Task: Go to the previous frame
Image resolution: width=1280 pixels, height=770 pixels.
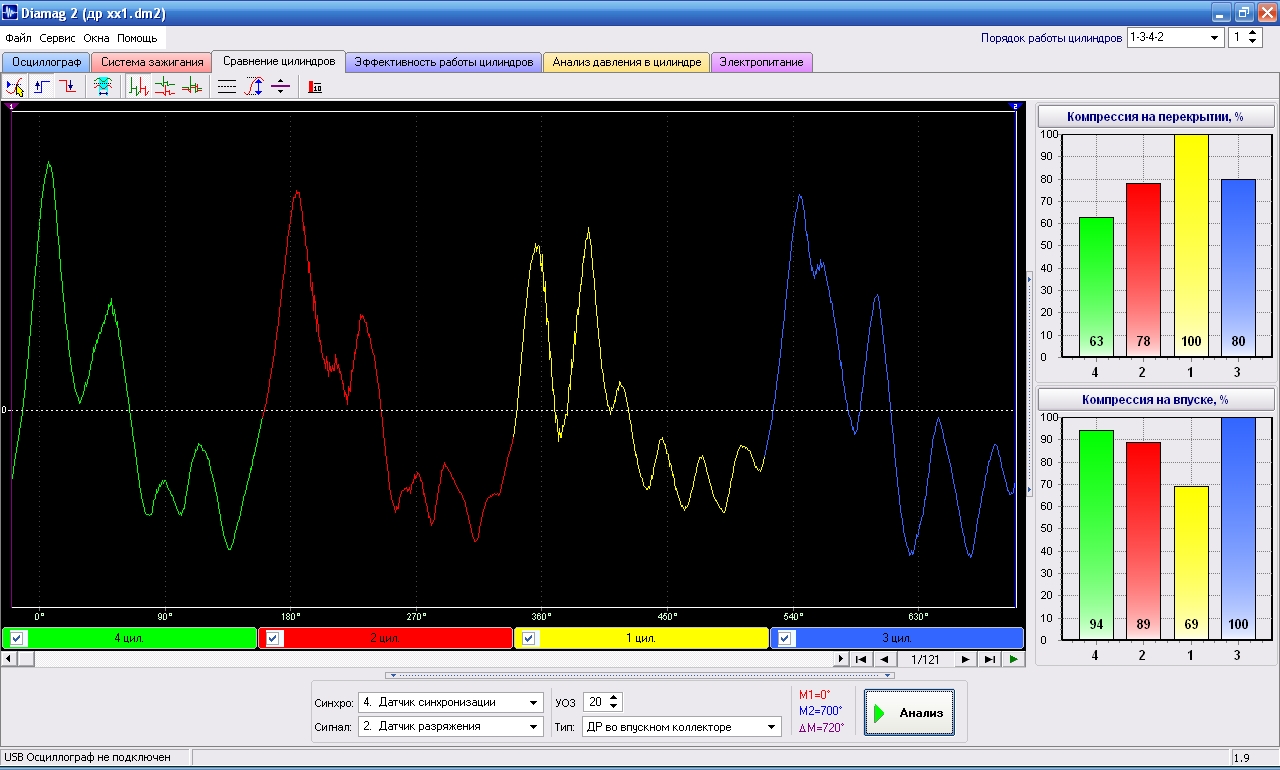Action: tap(884, 659)
